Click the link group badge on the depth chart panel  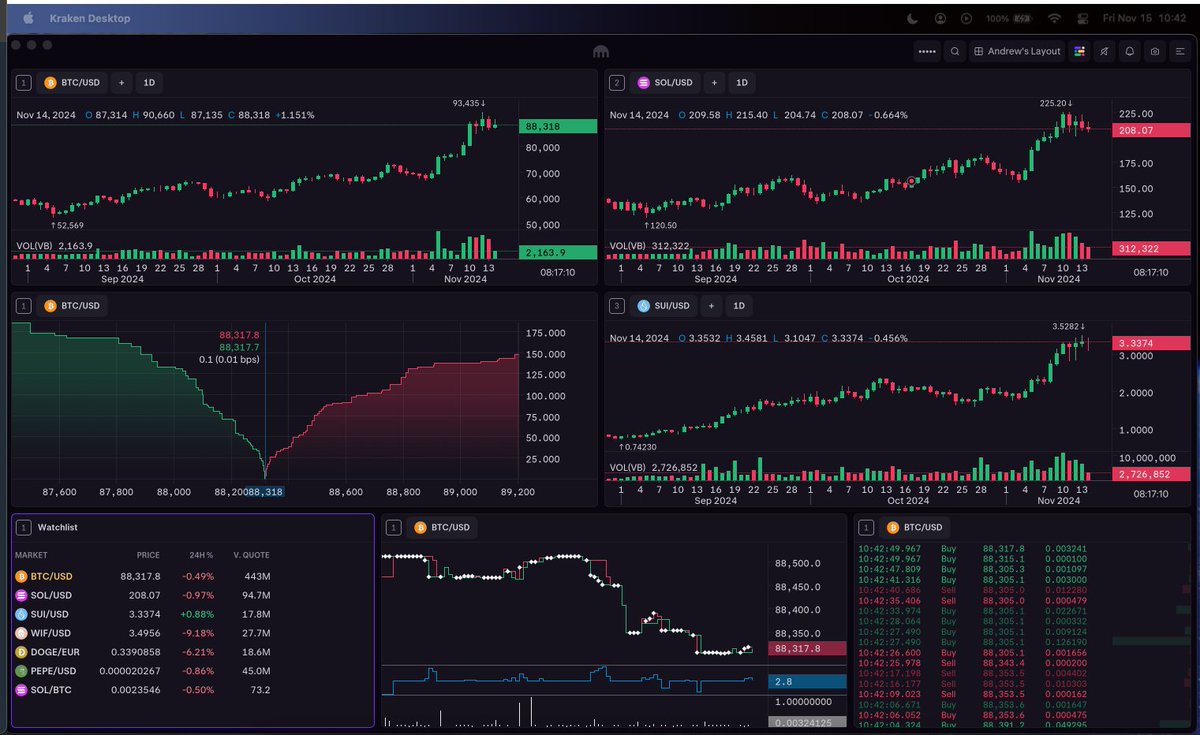click(23, 305)
